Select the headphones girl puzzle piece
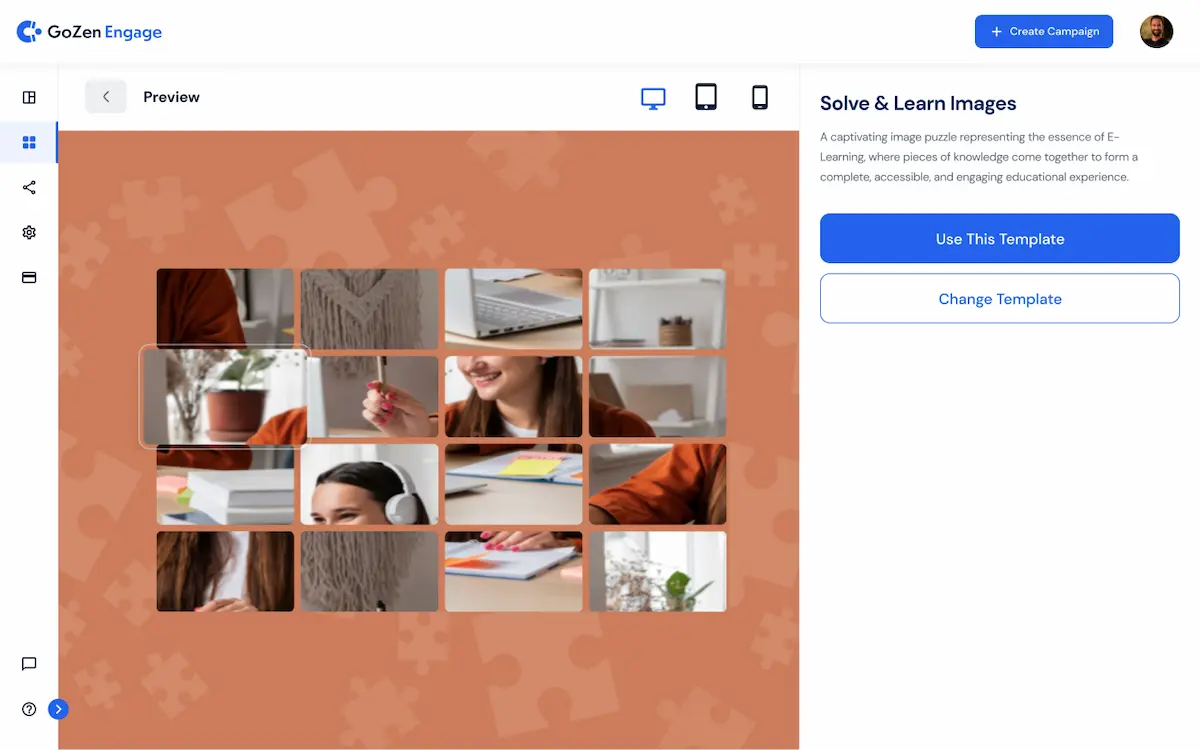This screenshot has width=1200, height=750. 370,485
